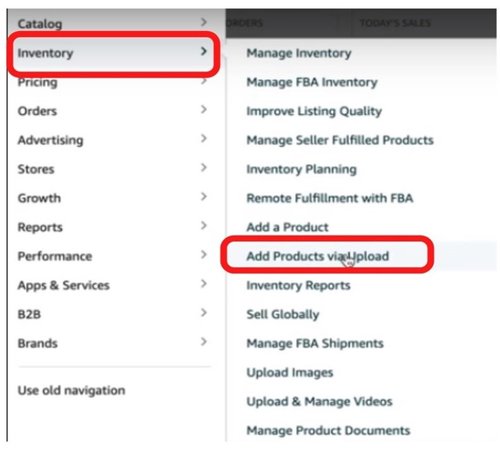Expand the Stores submenu arrow

(x=204, y=167)
